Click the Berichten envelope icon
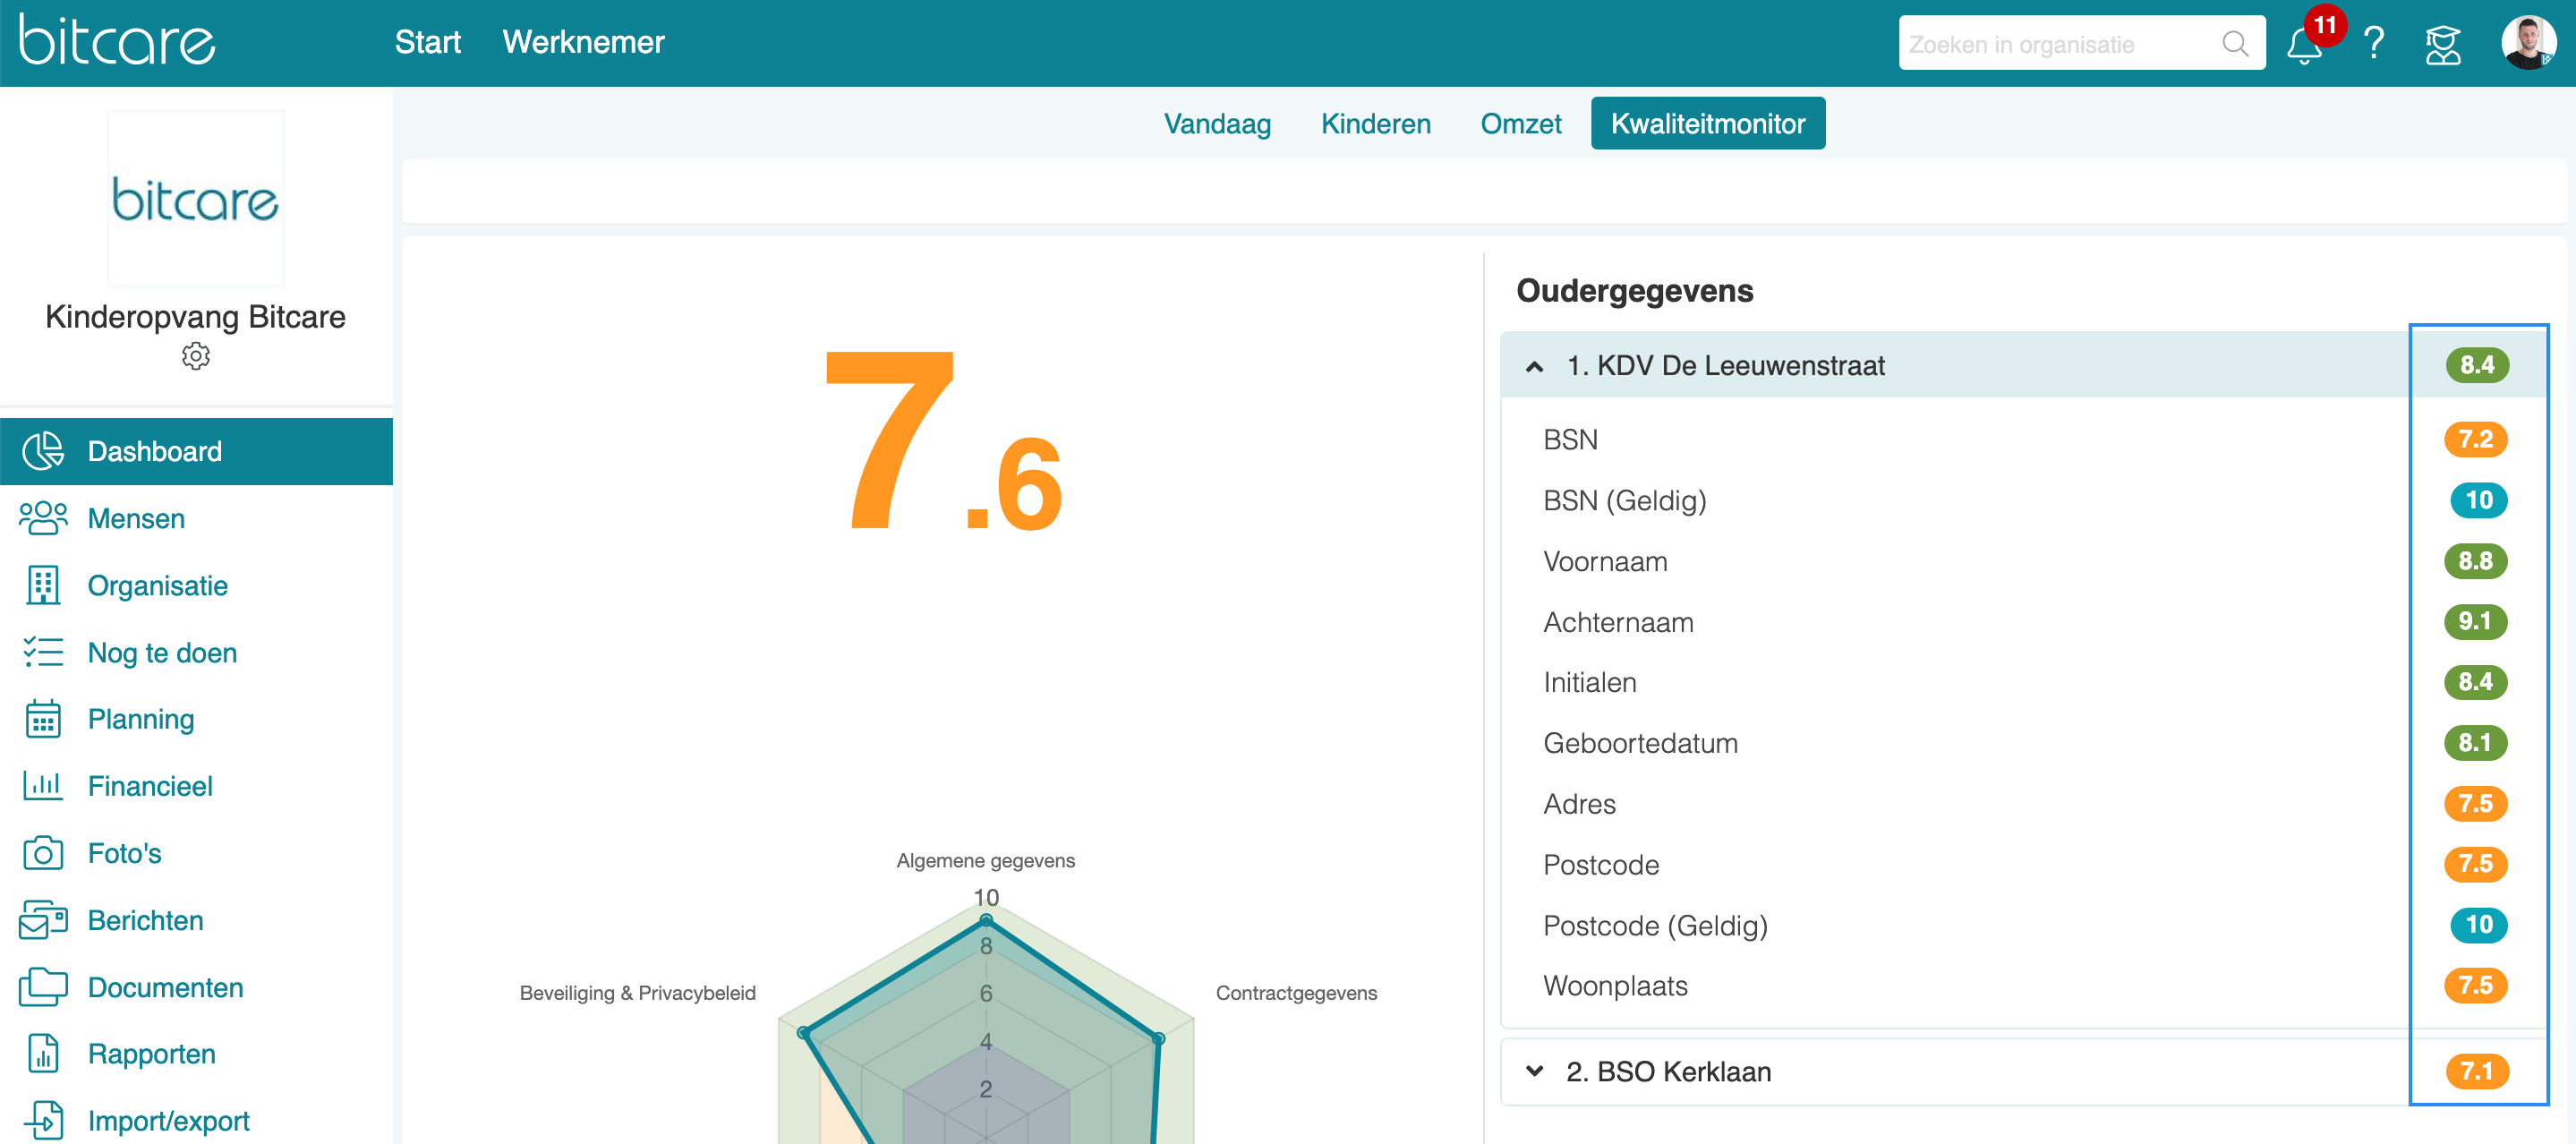2576x1144 pixels. coord(43,920)
